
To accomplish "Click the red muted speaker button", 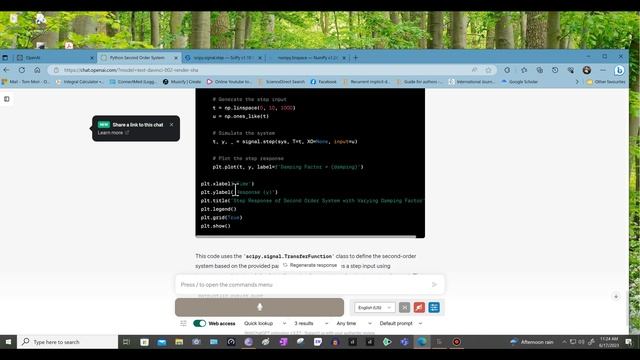I will [x=419, y=307].
